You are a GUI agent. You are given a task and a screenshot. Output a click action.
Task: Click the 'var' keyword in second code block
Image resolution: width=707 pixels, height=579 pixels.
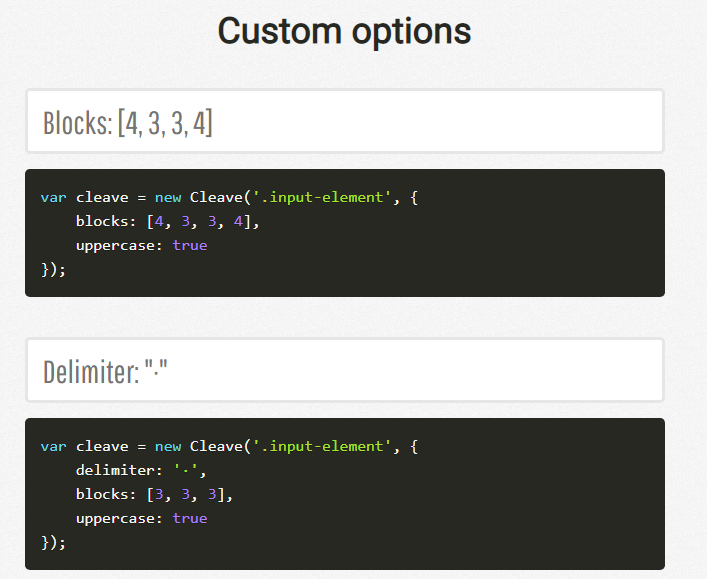tap(53, 446)
